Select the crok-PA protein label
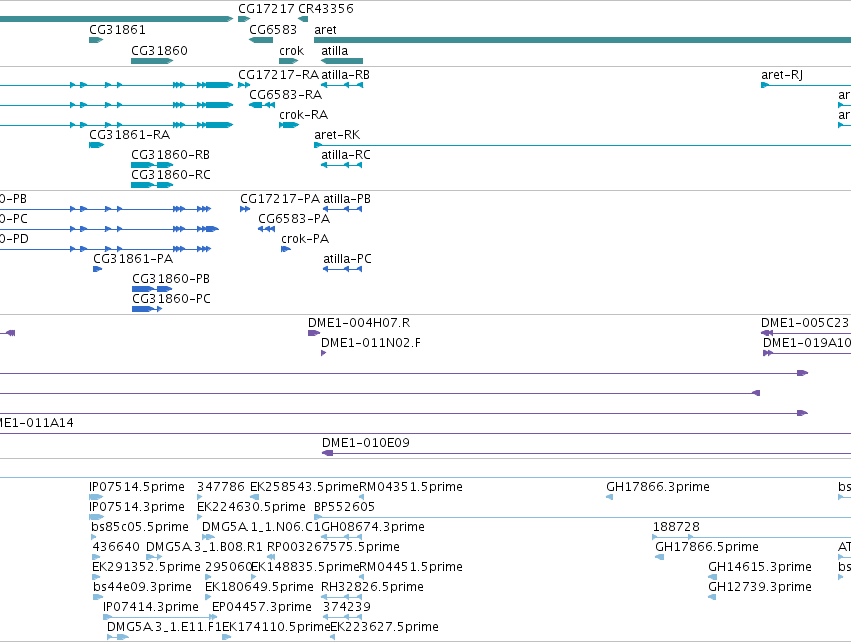 [x=305, y=239]
